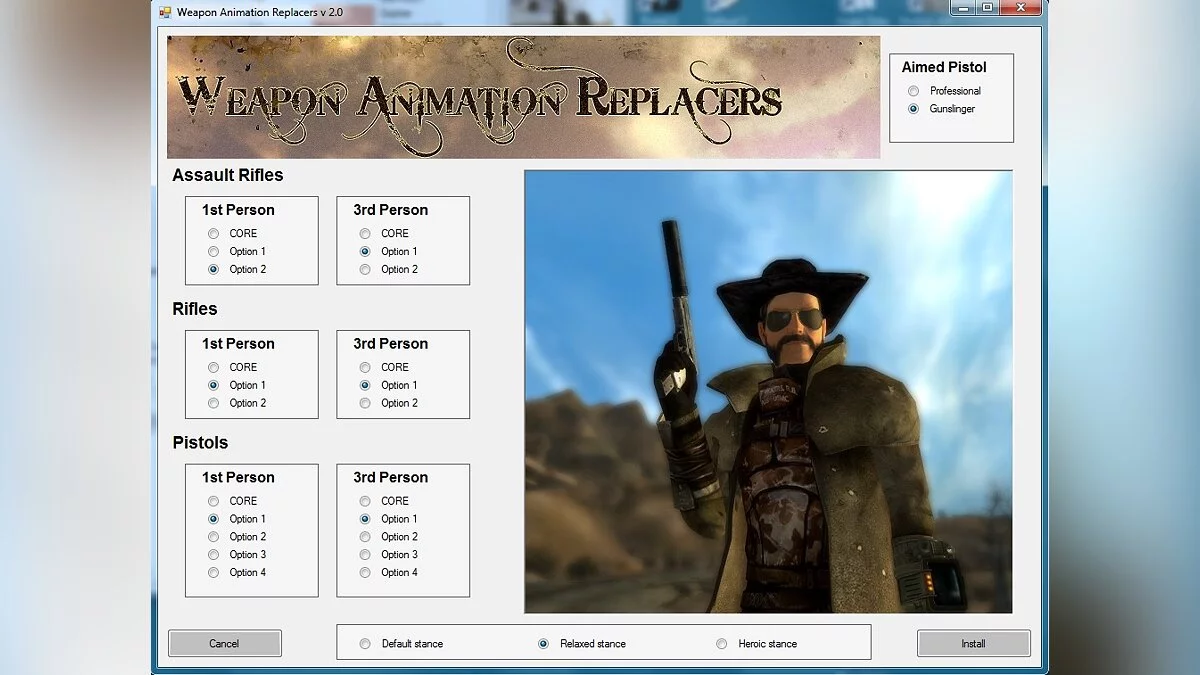Screen dimensions: 1200x675
Task: Click the app icon in the title bar
Action: tap(165, 12)
